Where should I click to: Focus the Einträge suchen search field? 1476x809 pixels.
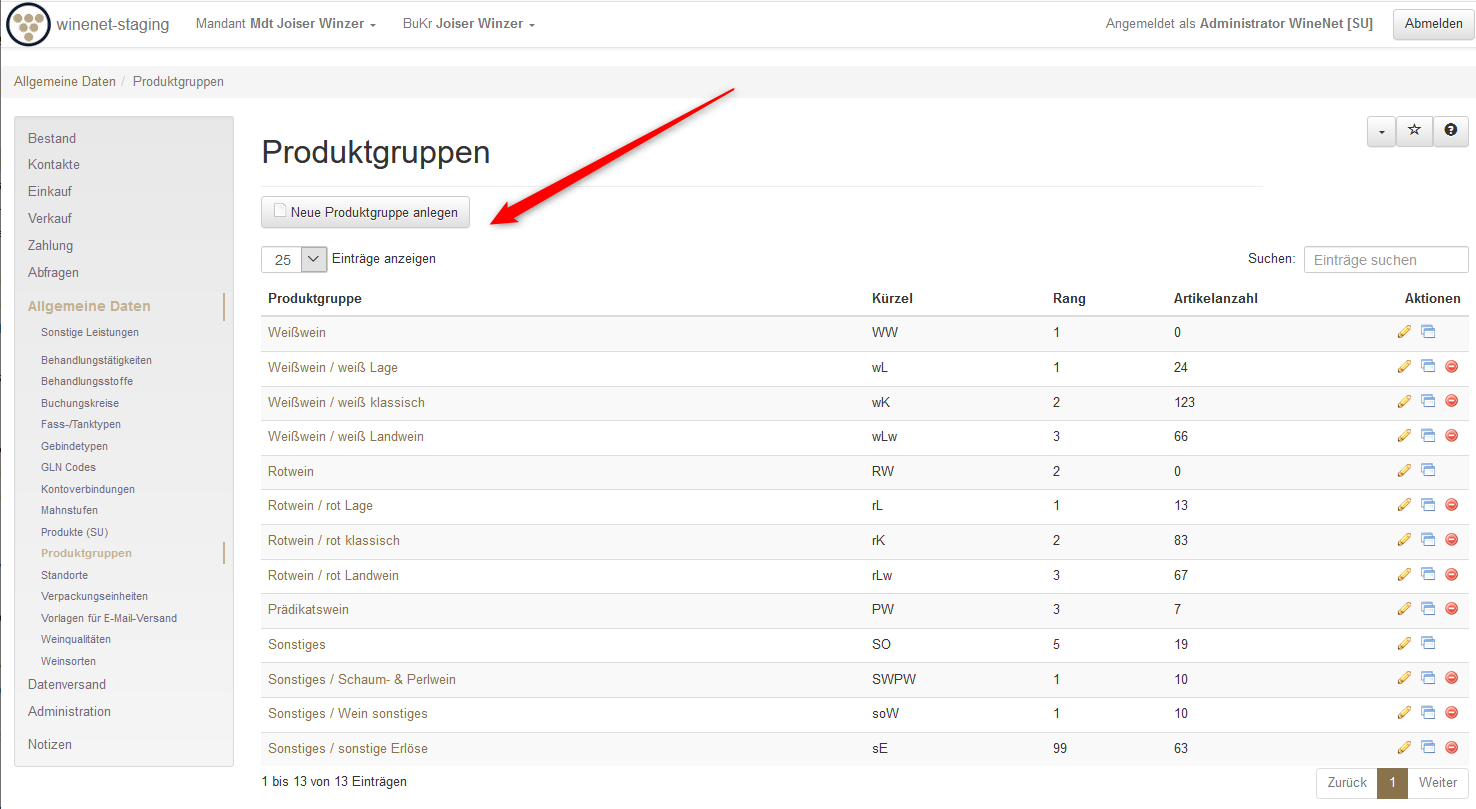coord(1385,260)
